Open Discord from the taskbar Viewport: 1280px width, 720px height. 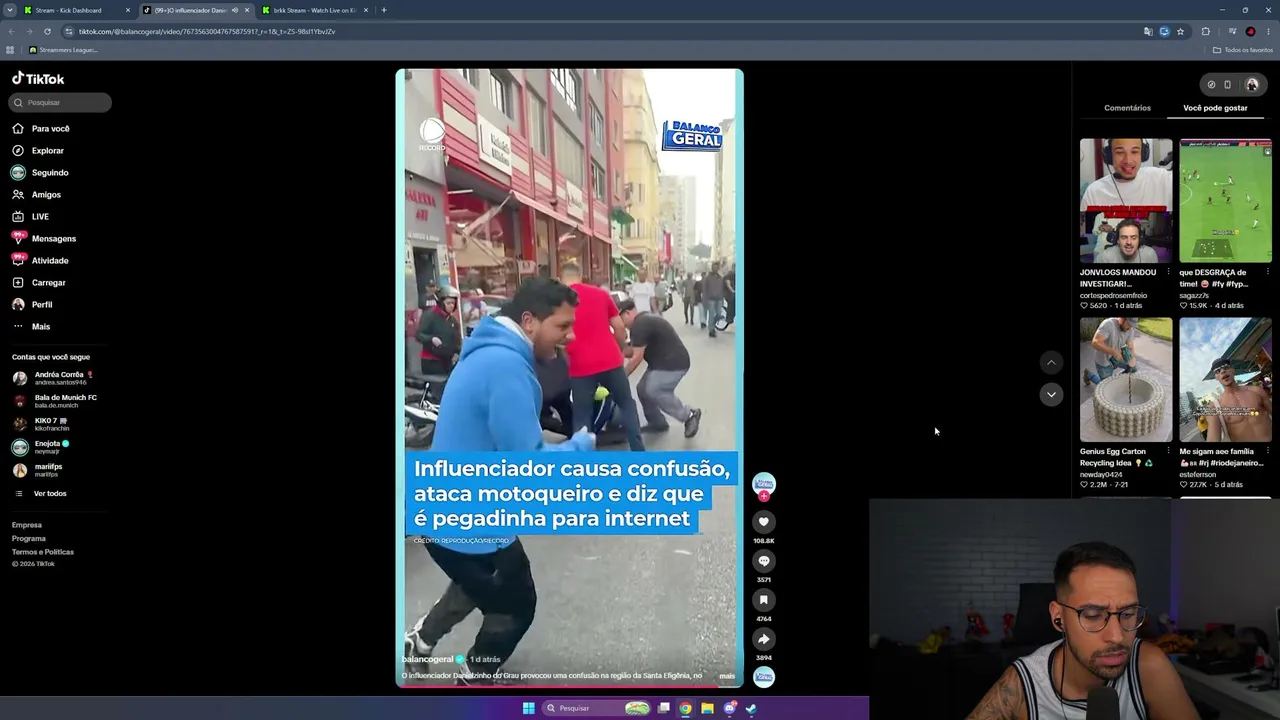pyautogui.click(x=729, y=708)
